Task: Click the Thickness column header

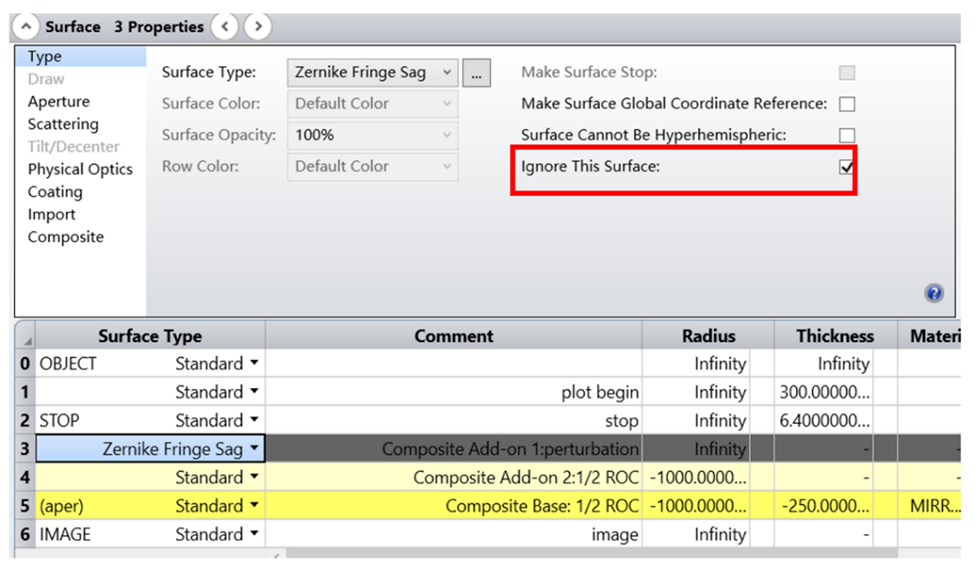Action: pos(835,336)
